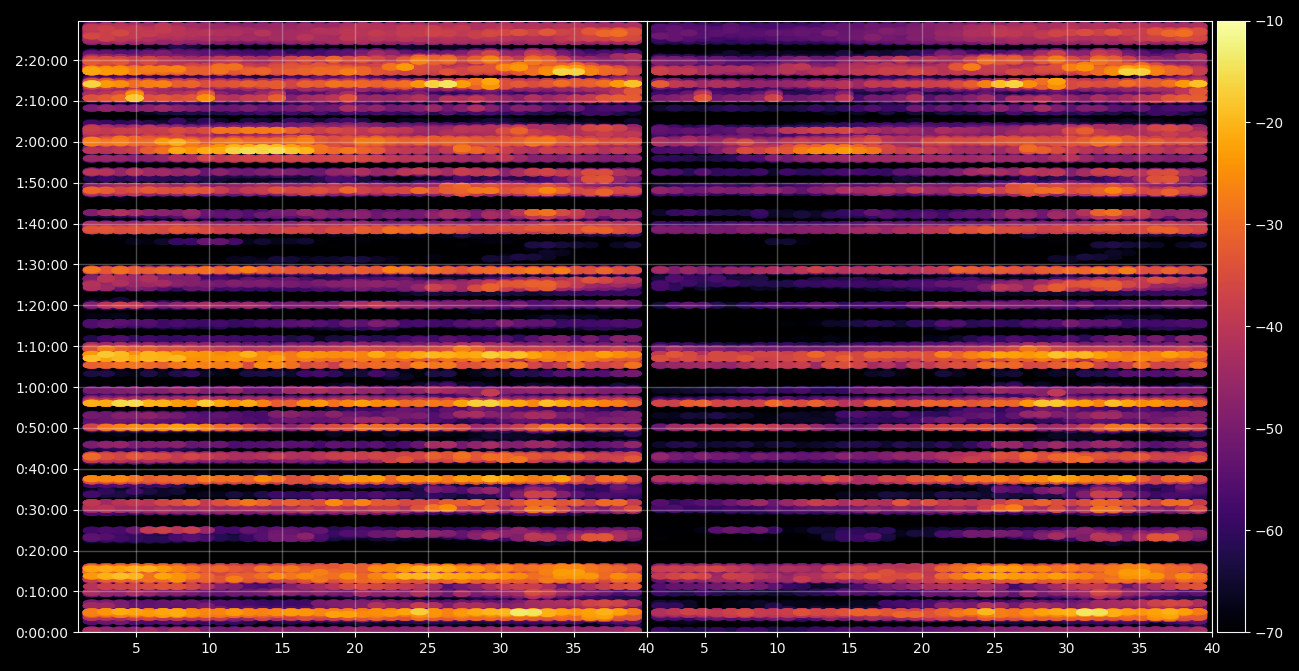This screenshot has height=671, width=1299.
Task: Click the 2:00:00 y-axis tick label
Action: 42,142
